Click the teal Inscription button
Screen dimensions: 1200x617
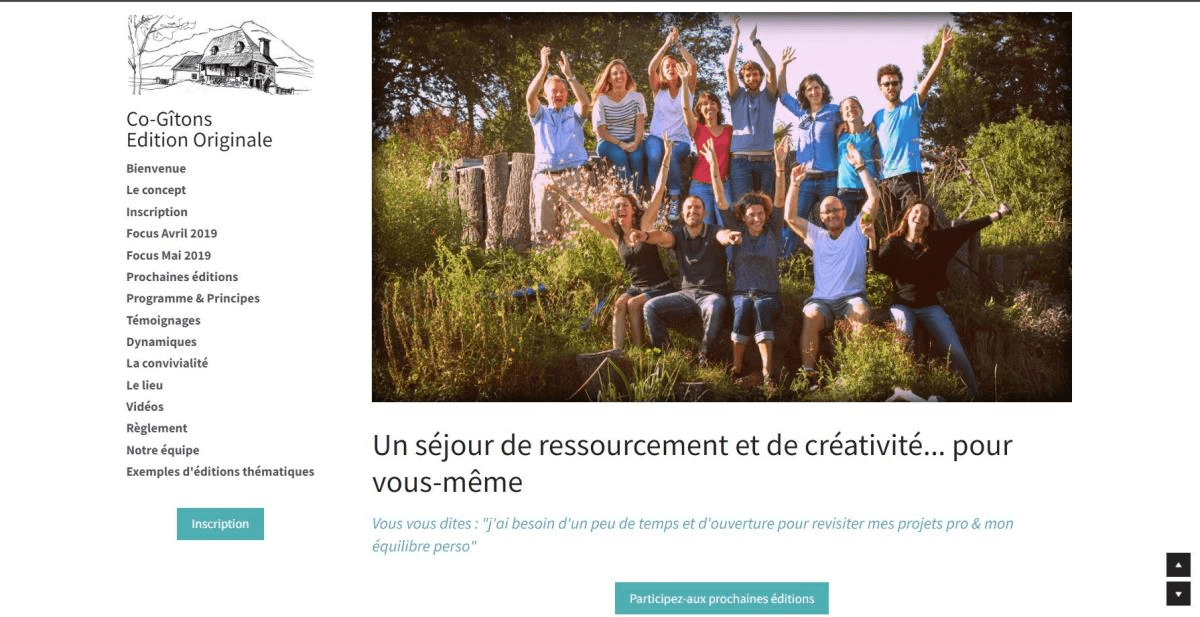pos(220,524)
